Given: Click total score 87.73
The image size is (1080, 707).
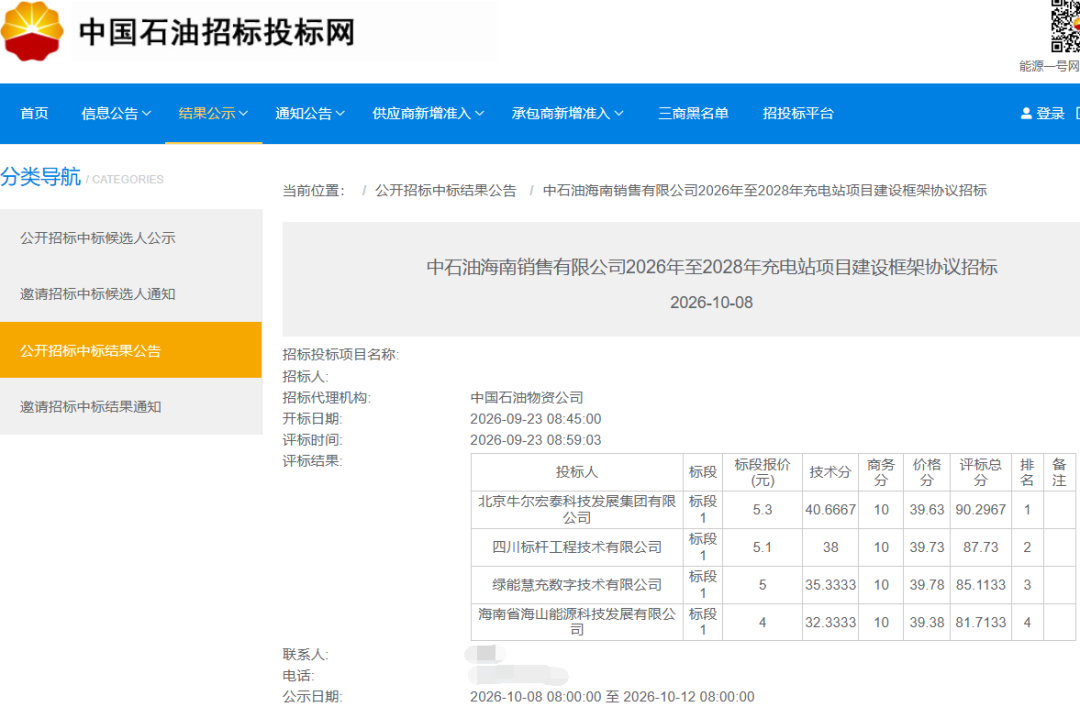Looking at the screenshot, I should tap(981, 547).
